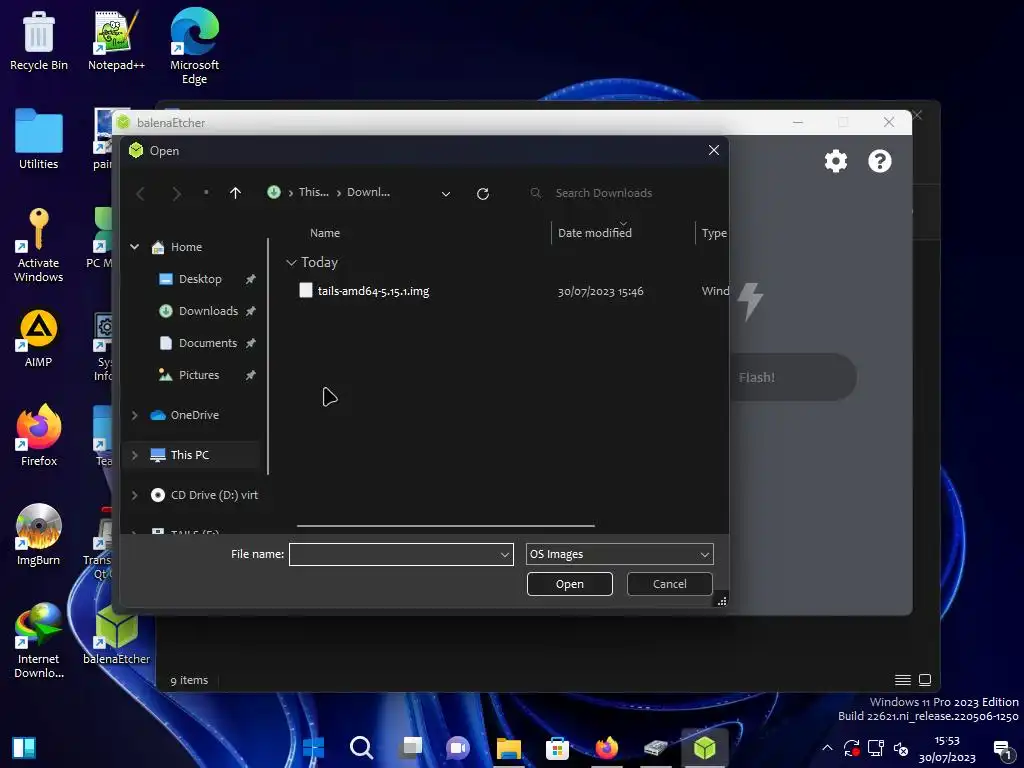Open balenaEtcher desktop shortcut
This screenshot has width=1024, height=768.
coord(116,633)
